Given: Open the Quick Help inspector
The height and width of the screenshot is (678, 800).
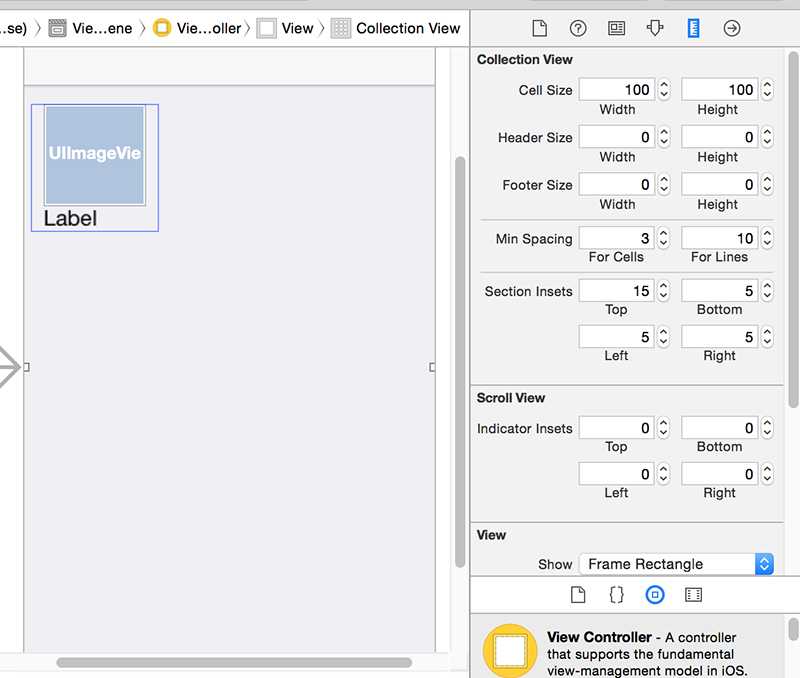Looking at the screenshot, I should point(578,28).
